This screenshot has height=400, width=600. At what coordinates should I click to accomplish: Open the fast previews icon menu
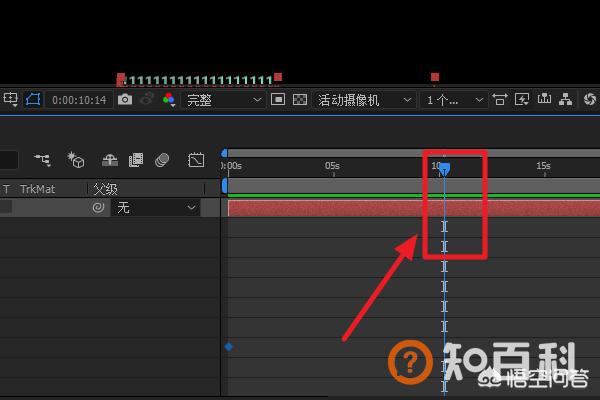tap(522, 100)
